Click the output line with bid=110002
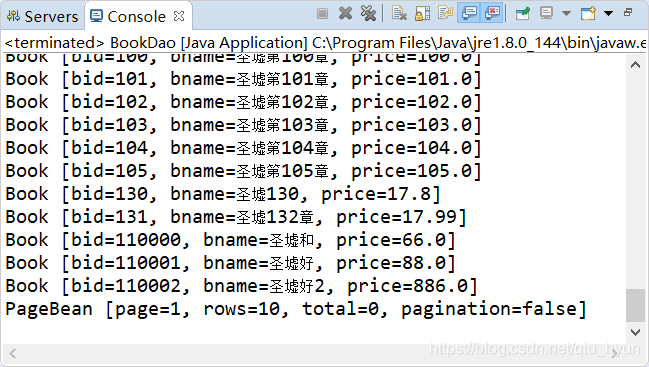Viewport: 649px width, 367px height. tap(242, 286)
